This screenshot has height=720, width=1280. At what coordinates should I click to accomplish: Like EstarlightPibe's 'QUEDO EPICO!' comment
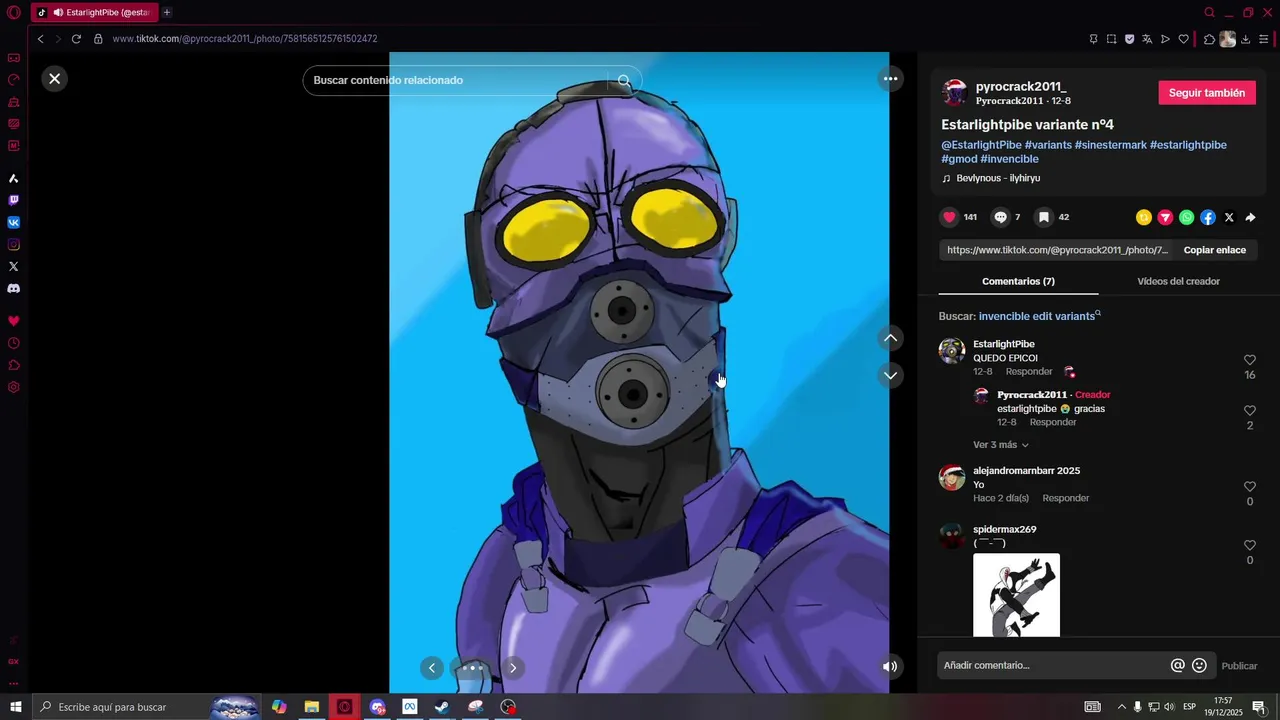coord(1249,360)
